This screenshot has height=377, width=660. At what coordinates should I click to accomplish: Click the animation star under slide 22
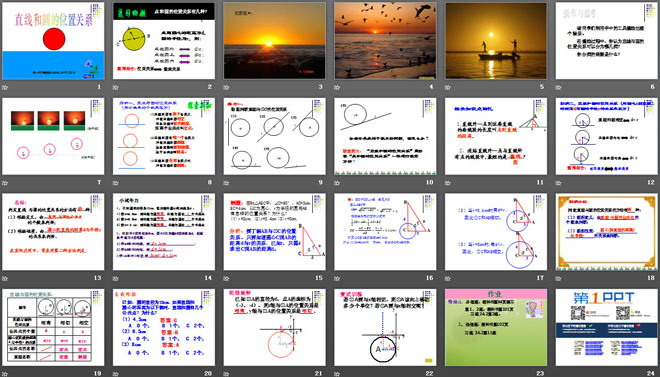point(337,373)
